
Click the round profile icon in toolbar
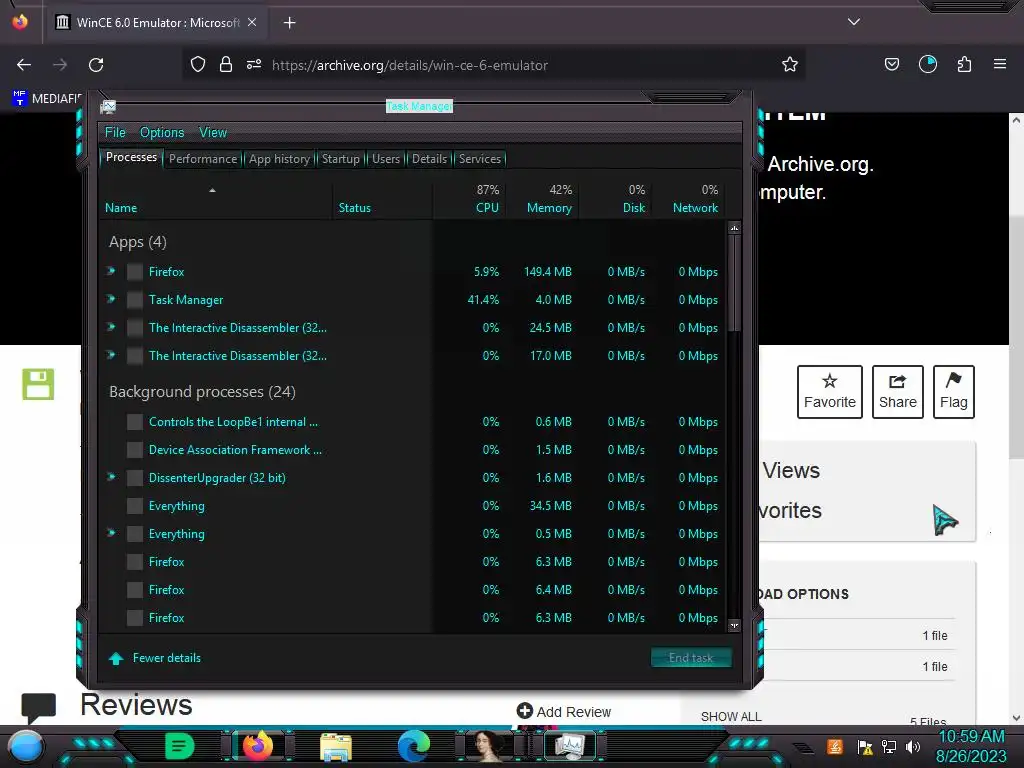coord(928,65)
